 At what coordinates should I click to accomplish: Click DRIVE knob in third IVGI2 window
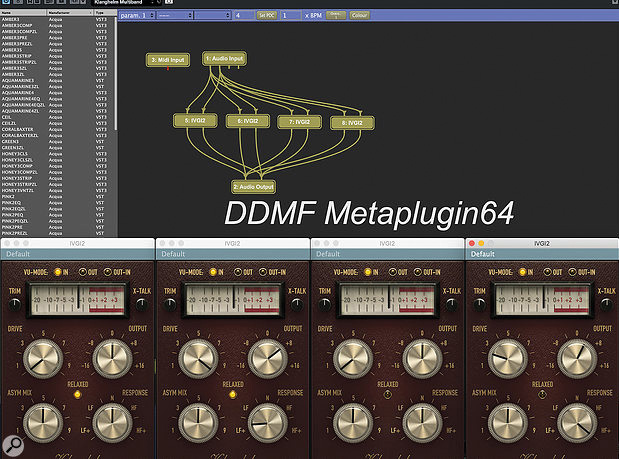[x=353, y=358]
